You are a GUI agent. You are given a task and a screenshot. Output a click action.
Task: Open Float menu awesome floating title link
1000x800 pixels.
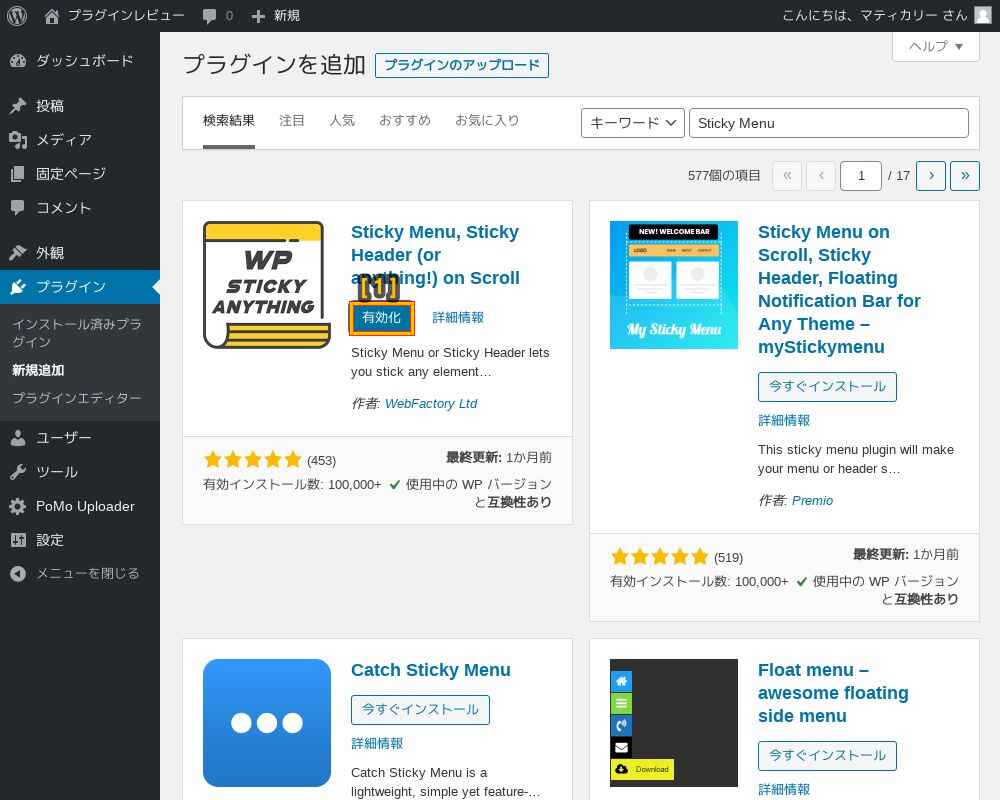click(x=833, y=693)
